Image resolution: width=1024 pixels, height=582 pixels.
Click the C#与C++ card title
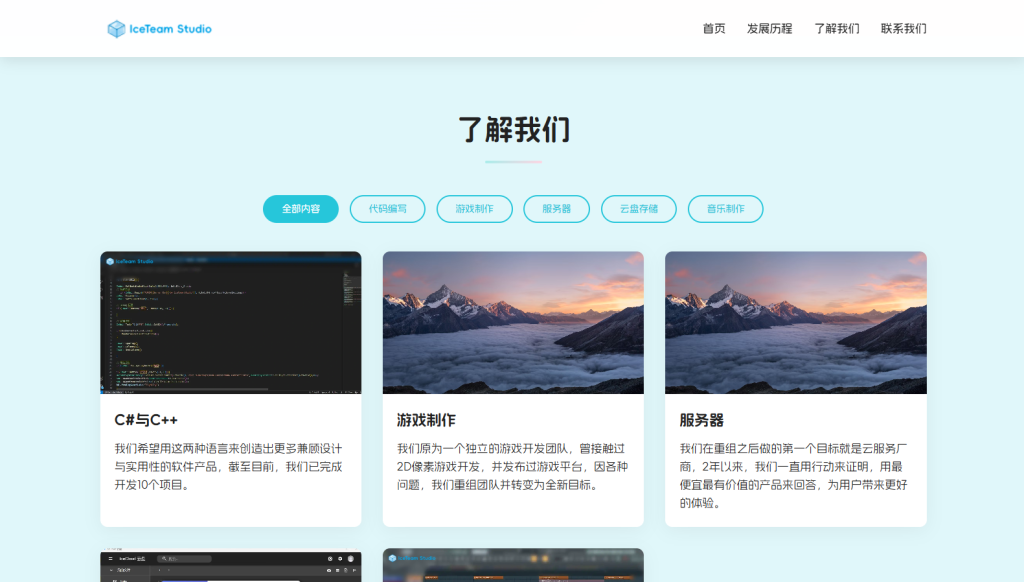(146, 420)
